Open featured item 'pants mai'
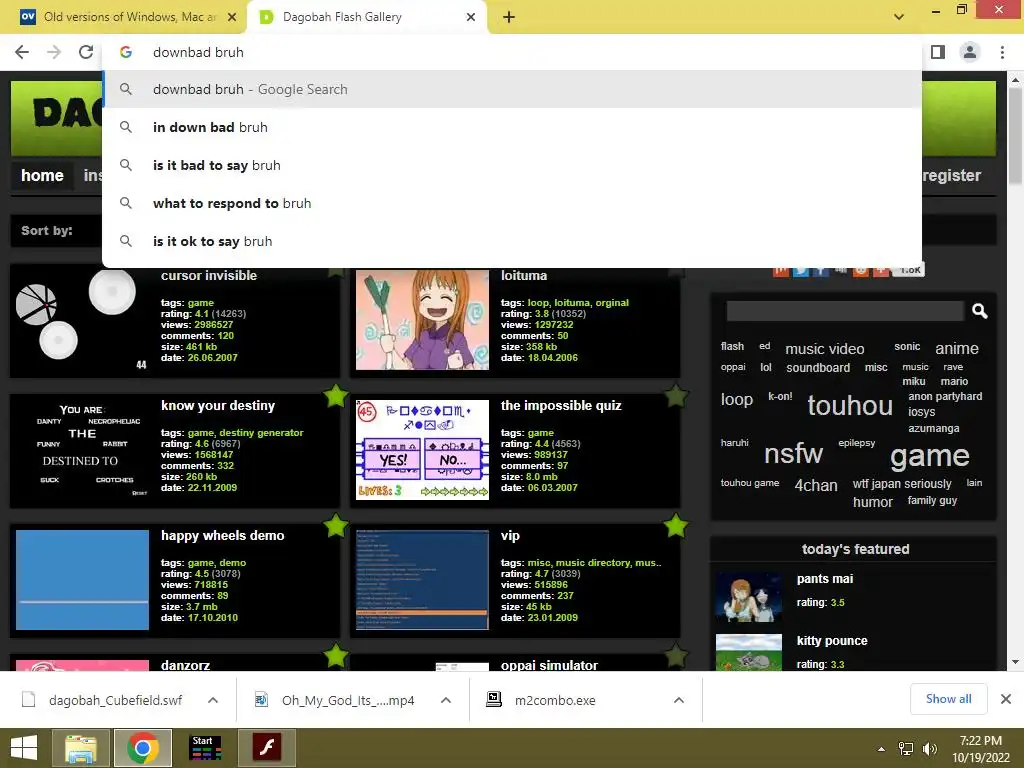 click(825, 579)
